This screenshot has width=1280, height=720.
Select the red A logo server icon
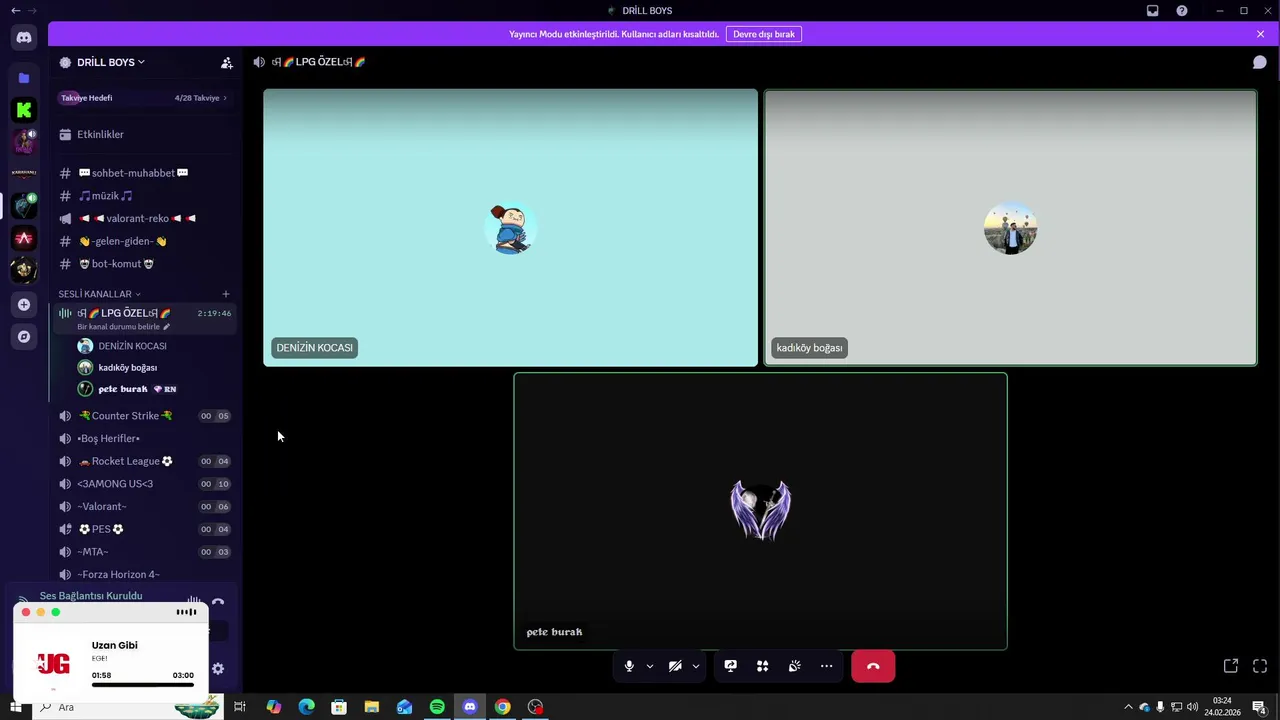tap(24, 238)
